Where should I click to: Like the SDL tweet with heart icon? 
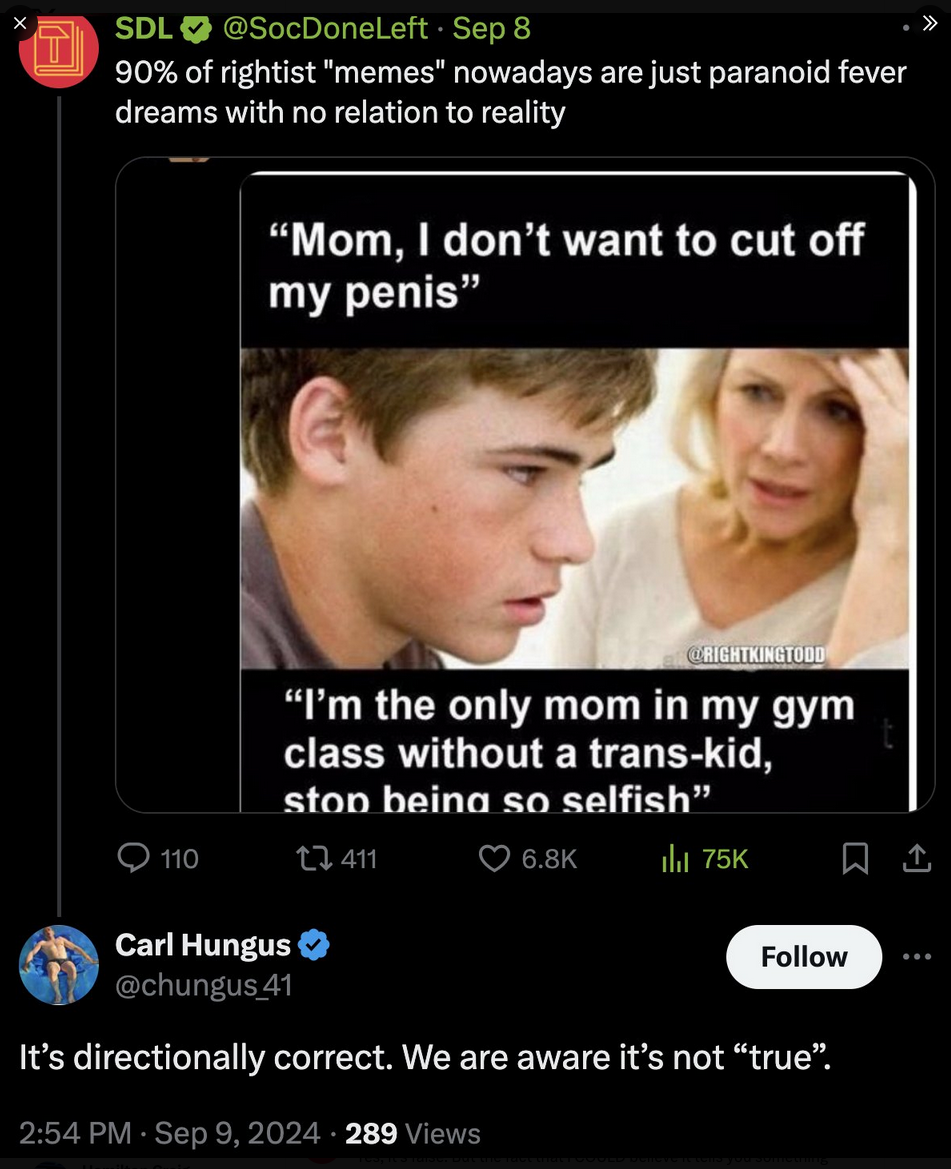pos(495,858)
